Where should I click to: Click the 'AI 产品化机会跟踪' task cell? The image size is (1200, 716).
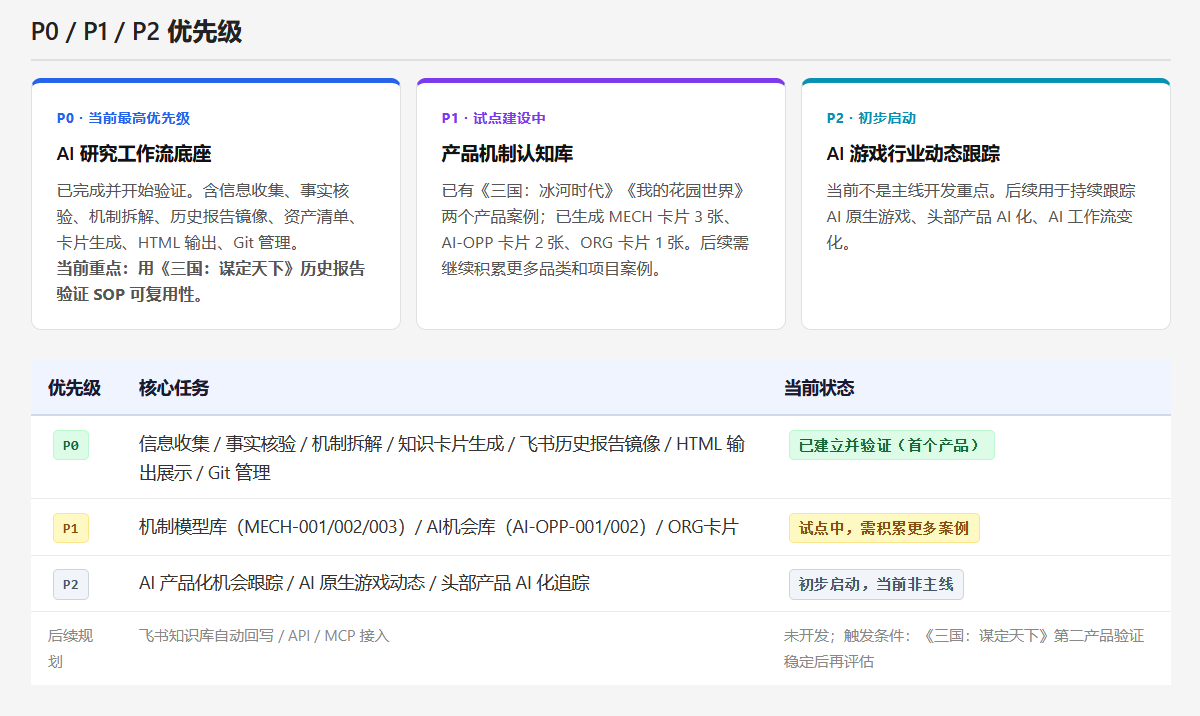pyautogui.click(x=364, y=583)
